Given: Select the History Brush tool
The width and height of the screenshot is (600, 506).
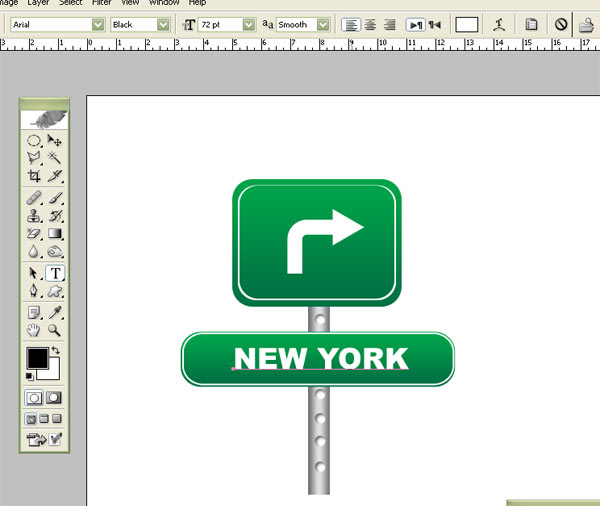Looking at the screenshot, I should coord(54,215).
